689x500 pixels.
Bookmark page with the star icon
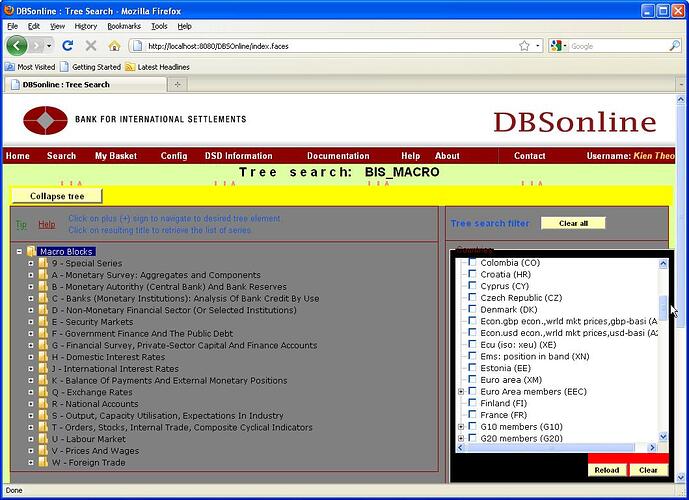524,46
